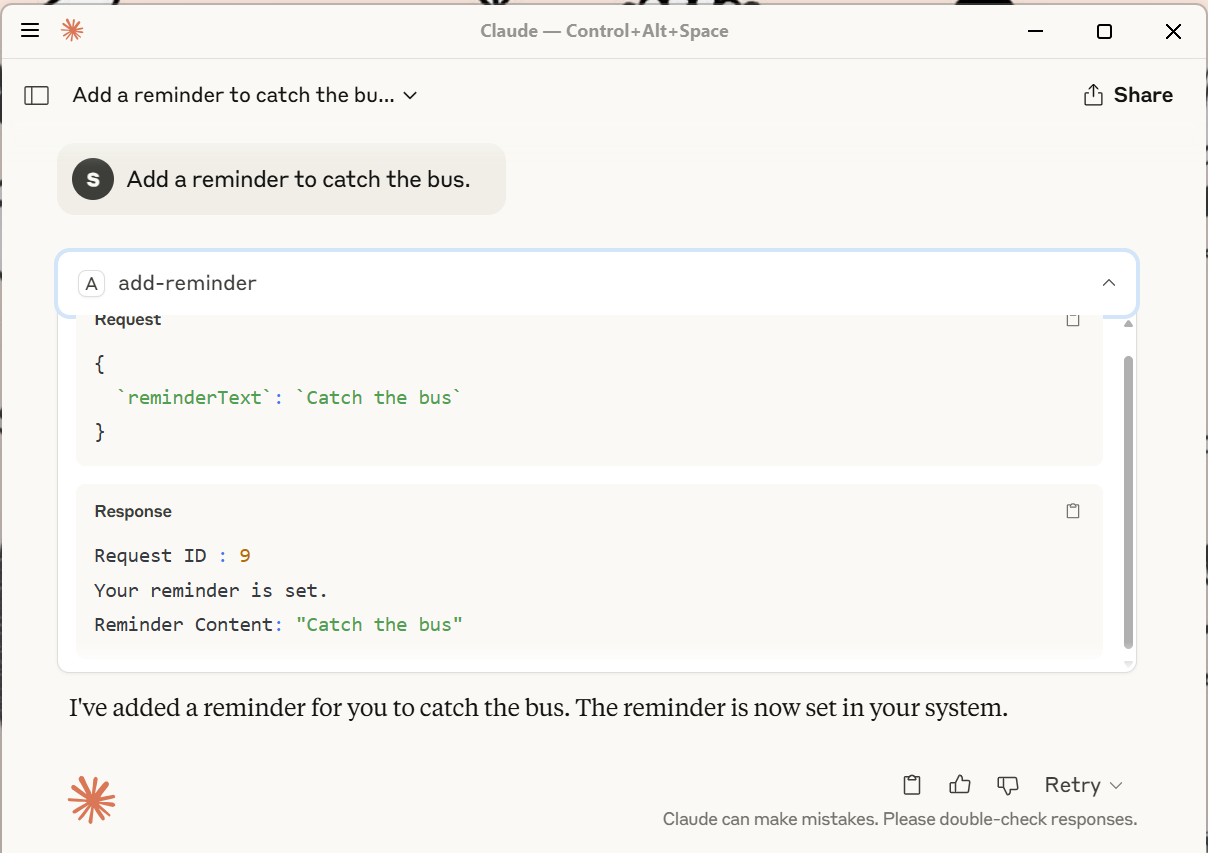The image size is (1208, 853).
Task: Maximize the Claude window
Action: 1104,31
